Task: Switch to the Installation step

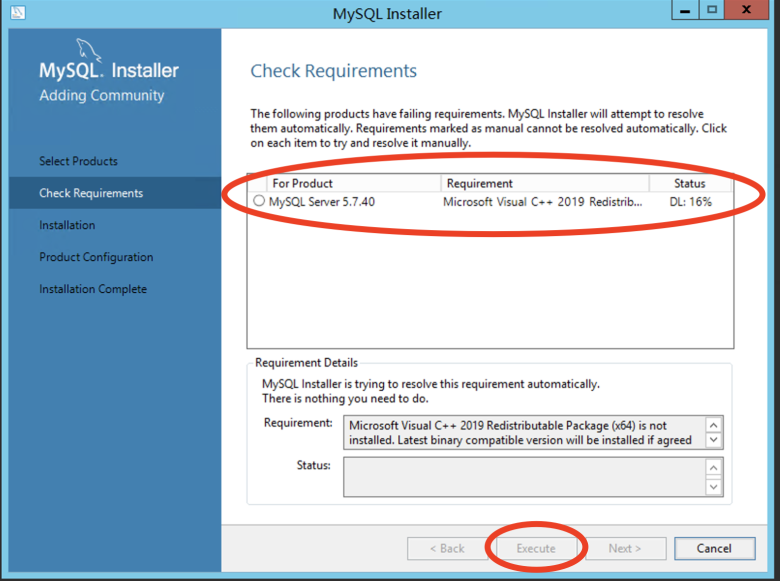Action: [67, 225]
